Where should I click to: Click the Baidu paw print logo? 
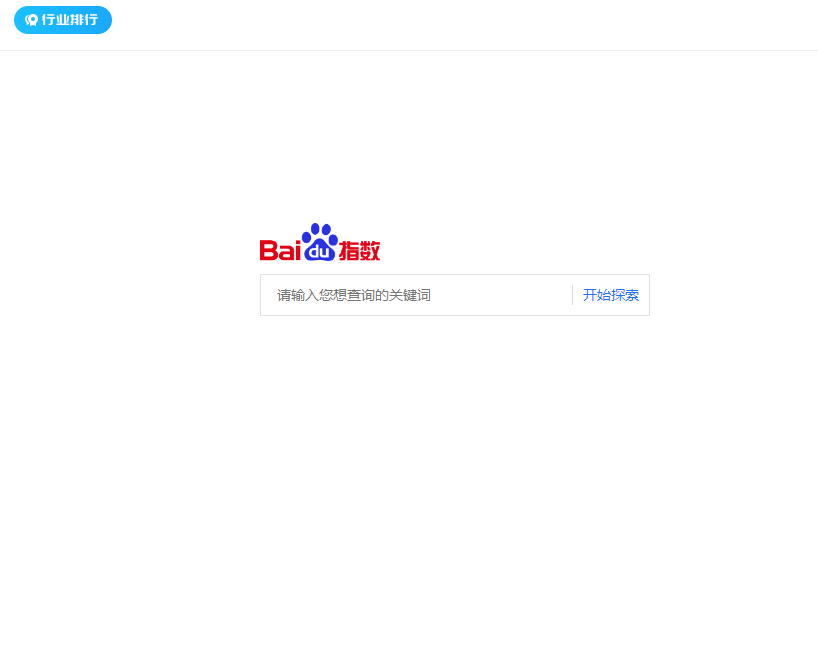point(318,236)
